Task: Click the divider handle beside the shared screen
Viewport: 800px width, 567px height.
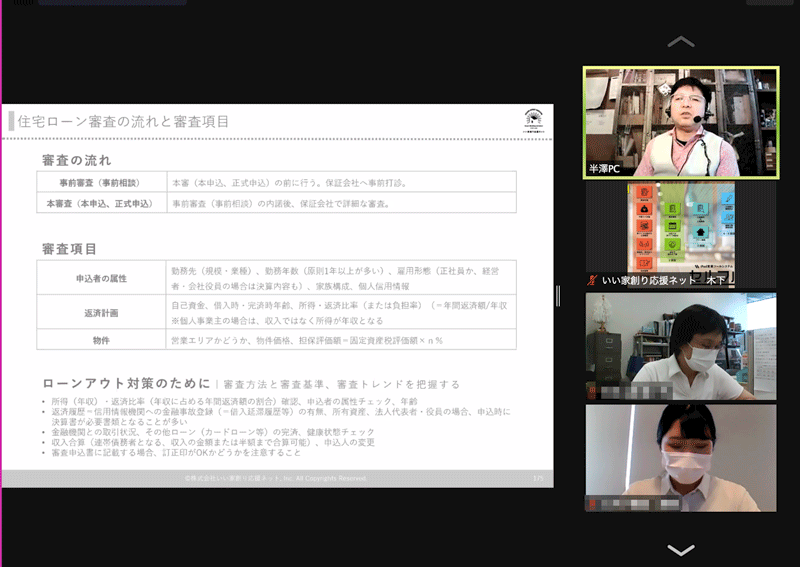Action: click(558, 295)
